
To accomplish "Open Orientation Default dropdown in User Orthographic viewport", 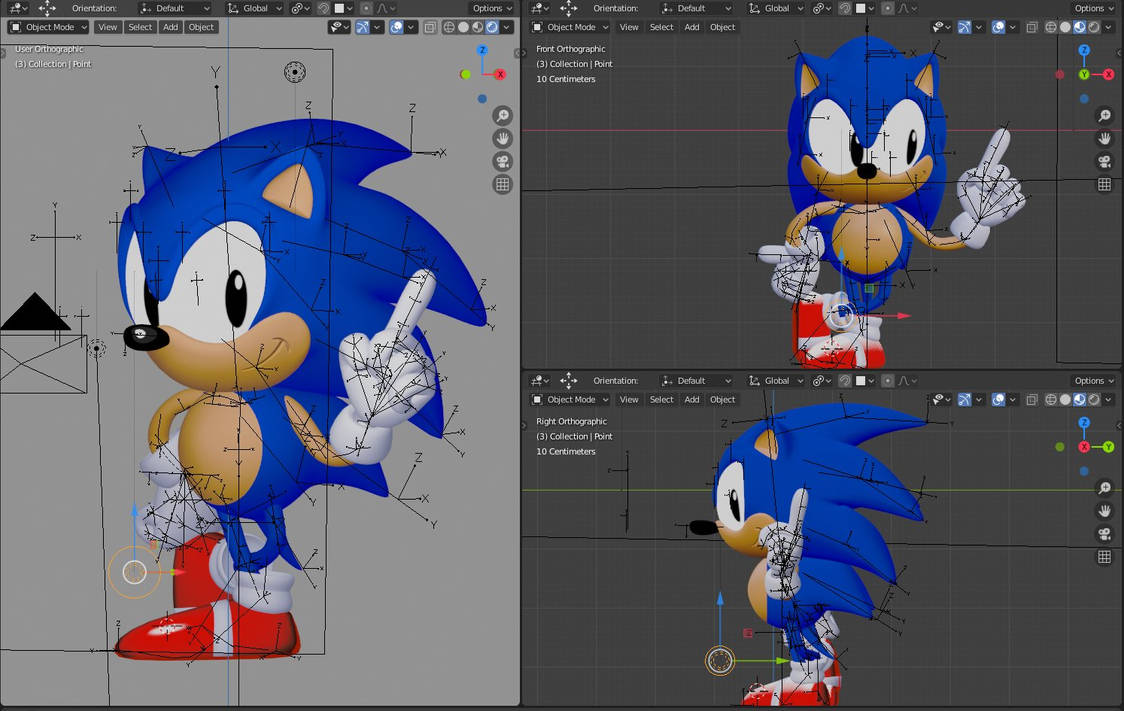I will pyautogui.click(x=176, y=9).
